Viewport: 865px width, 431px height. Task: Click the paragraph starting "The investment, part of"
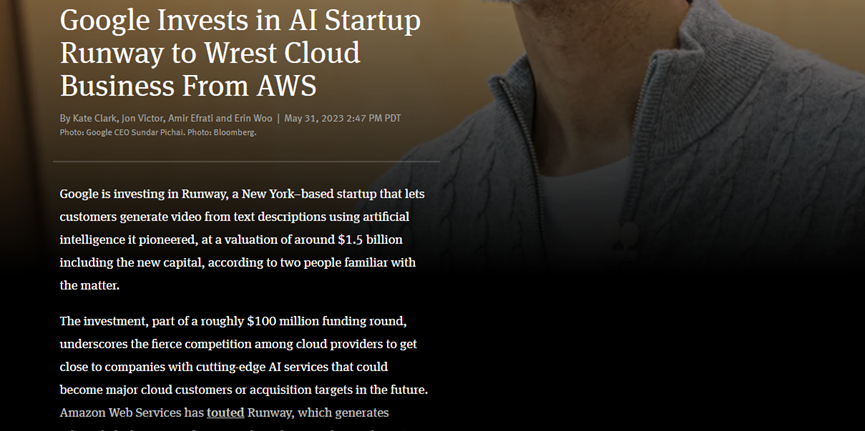click(244, 367)
